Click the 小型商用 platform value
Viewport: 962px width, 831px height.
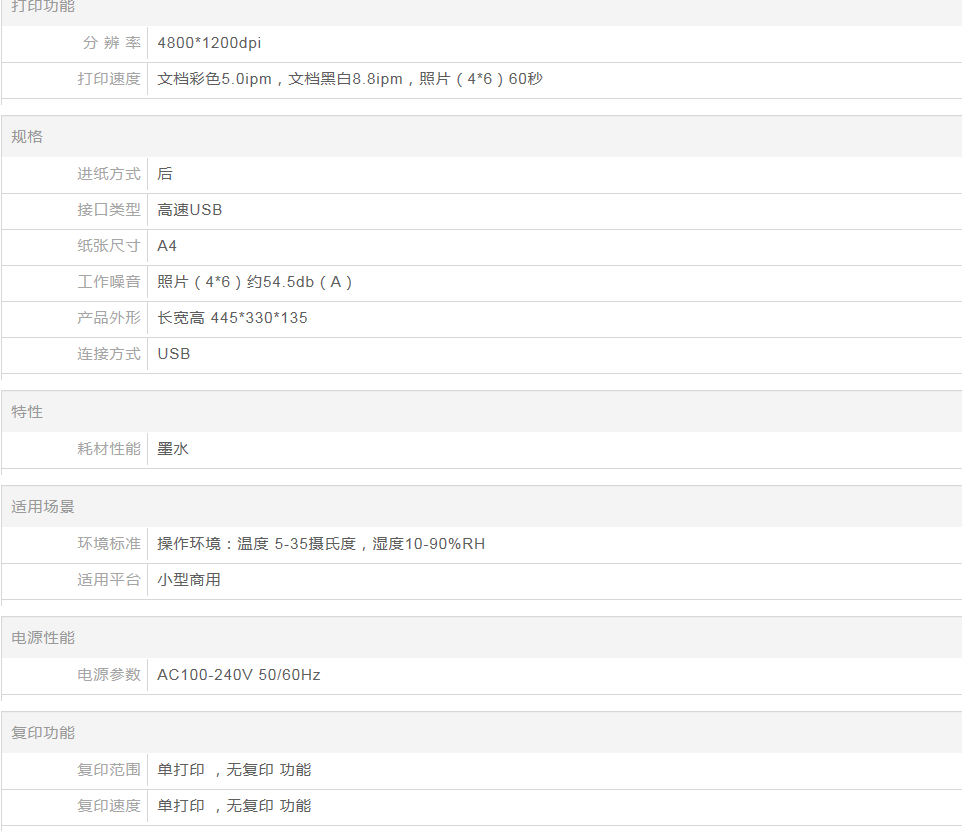(x=189, y=580)
